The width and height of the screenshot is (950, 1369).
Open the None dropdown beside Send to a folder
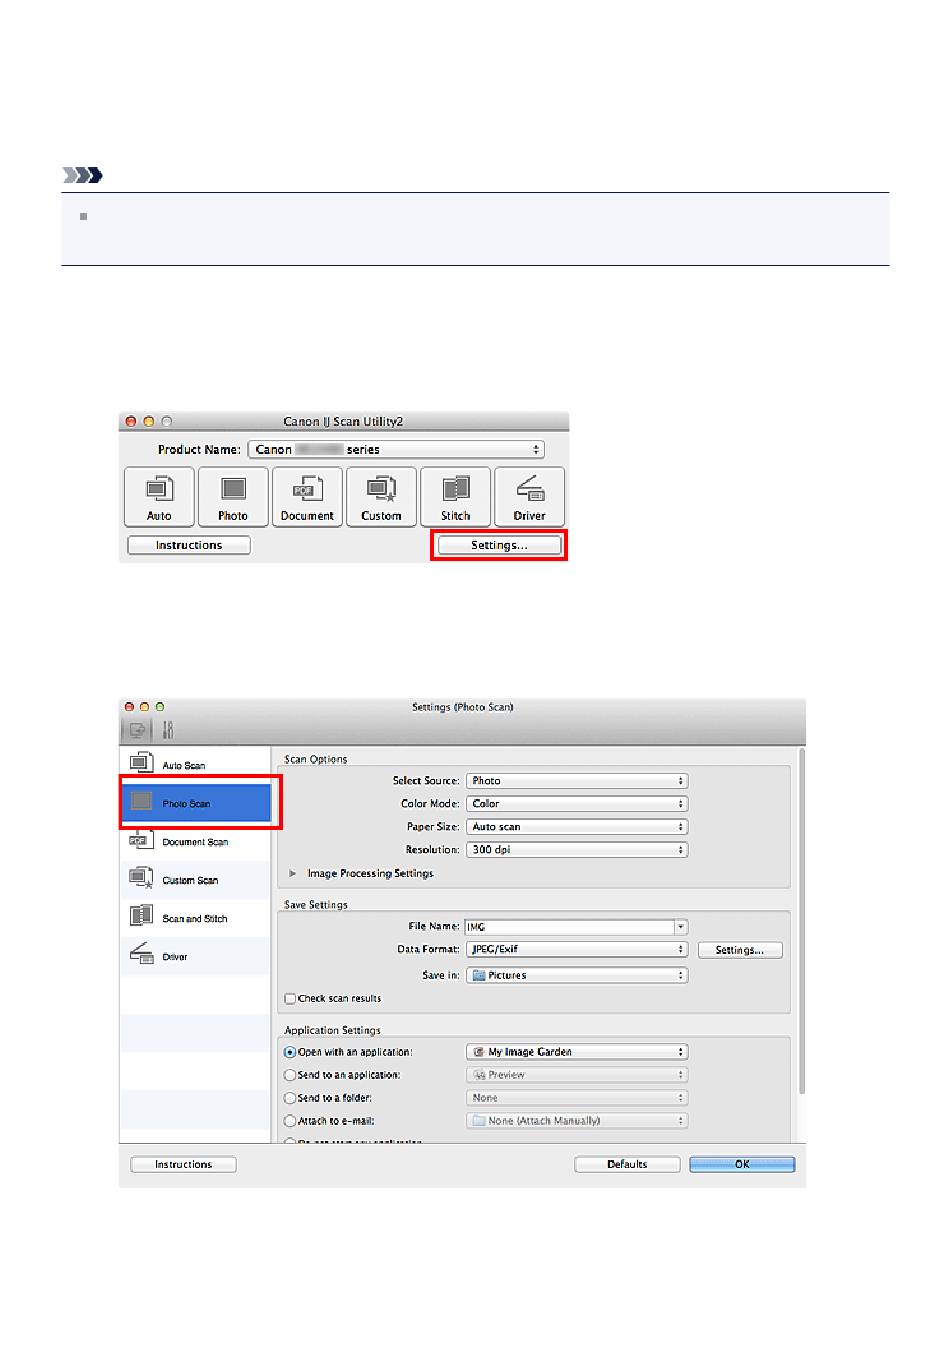pos(577,1098)
